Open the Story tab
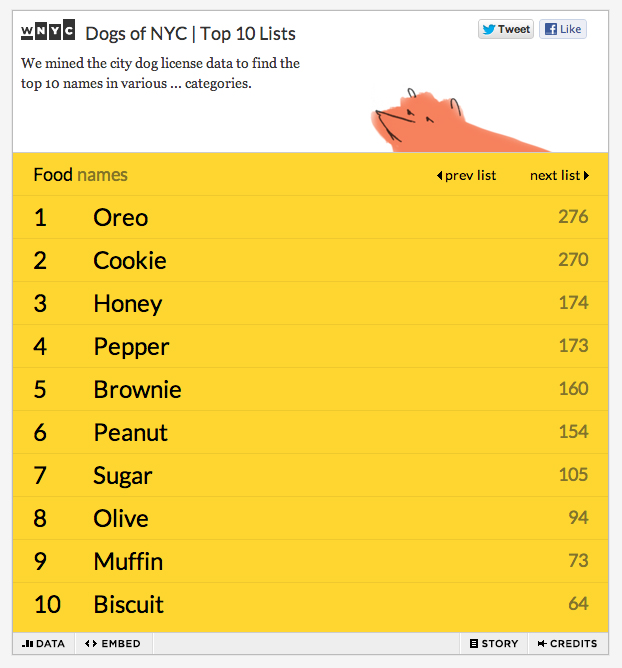622x668 pixels. (494, 643)
